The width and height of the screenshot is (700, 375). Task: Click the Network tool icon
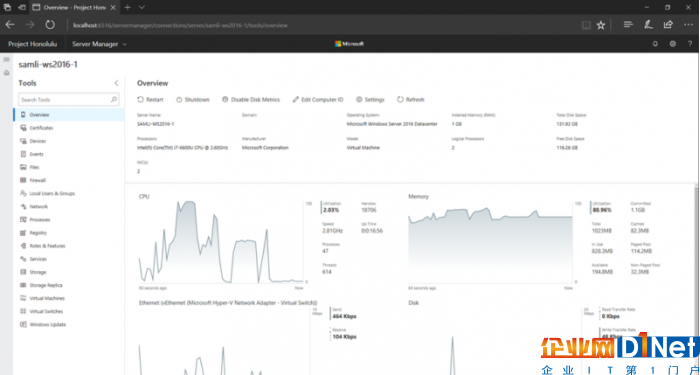[x=23, y=206]
